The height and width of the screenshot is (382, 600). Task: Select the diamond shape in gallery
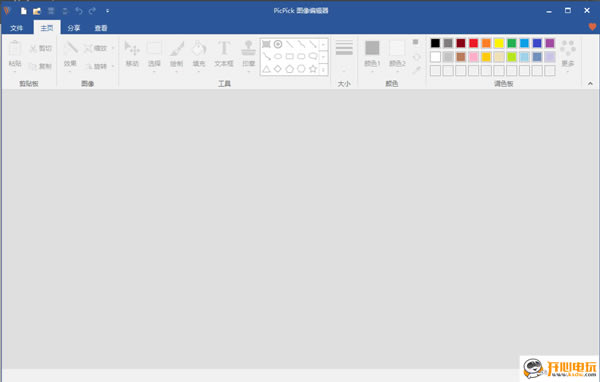click(x=278, y=69)
